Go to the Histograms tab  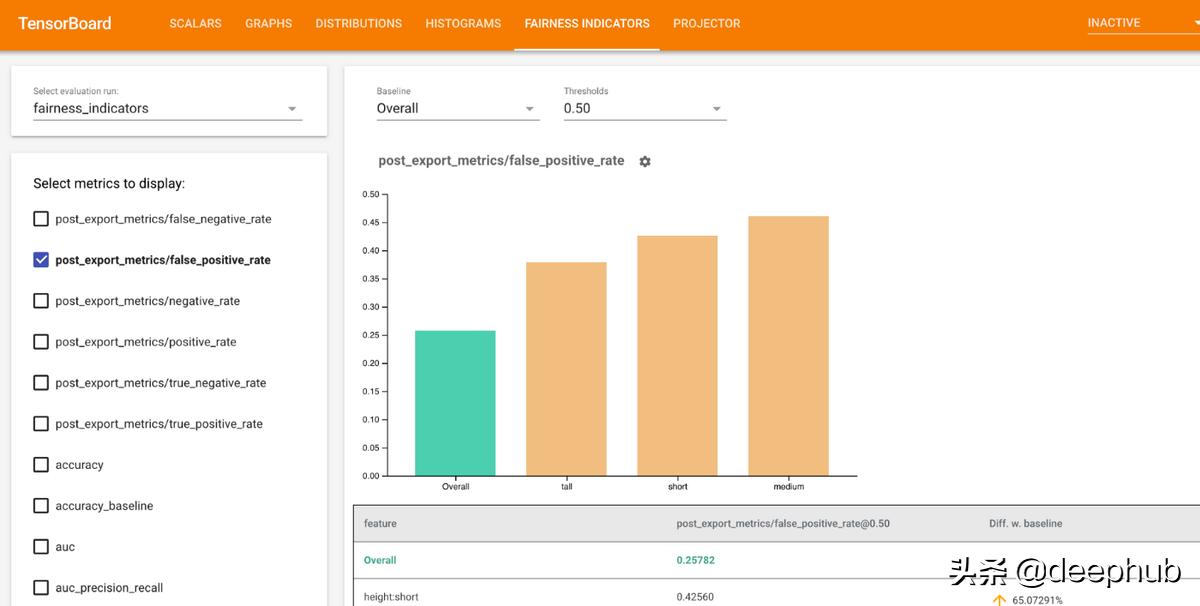click(x=463, y=23)
